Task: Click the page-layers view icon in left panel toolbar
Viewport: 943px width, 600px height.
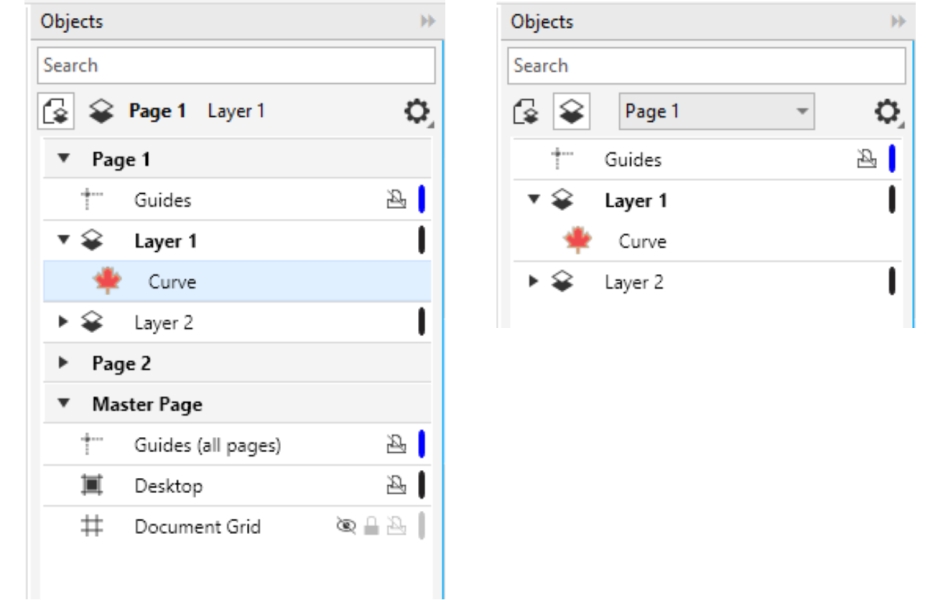Action: [x=57, y=112]
